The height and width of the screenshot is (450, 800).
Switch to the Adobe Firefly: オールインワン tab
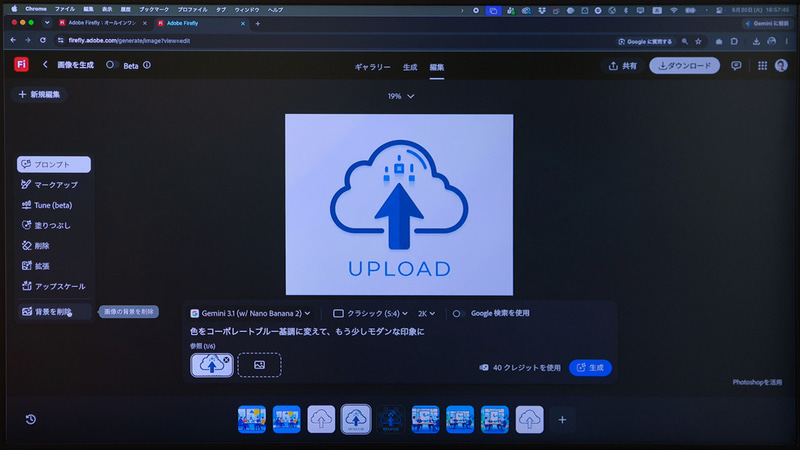103,23
